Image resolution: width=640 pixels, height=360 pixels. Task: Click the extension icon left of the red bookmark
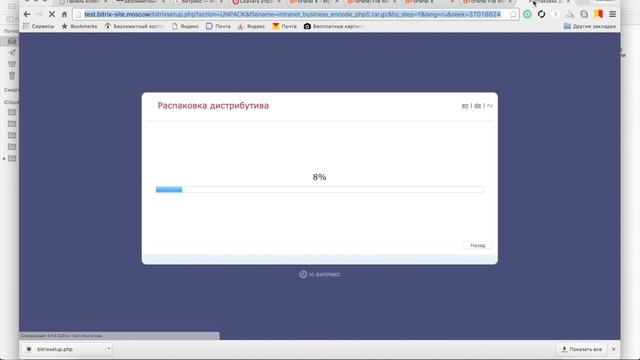(x=584, y=14)
